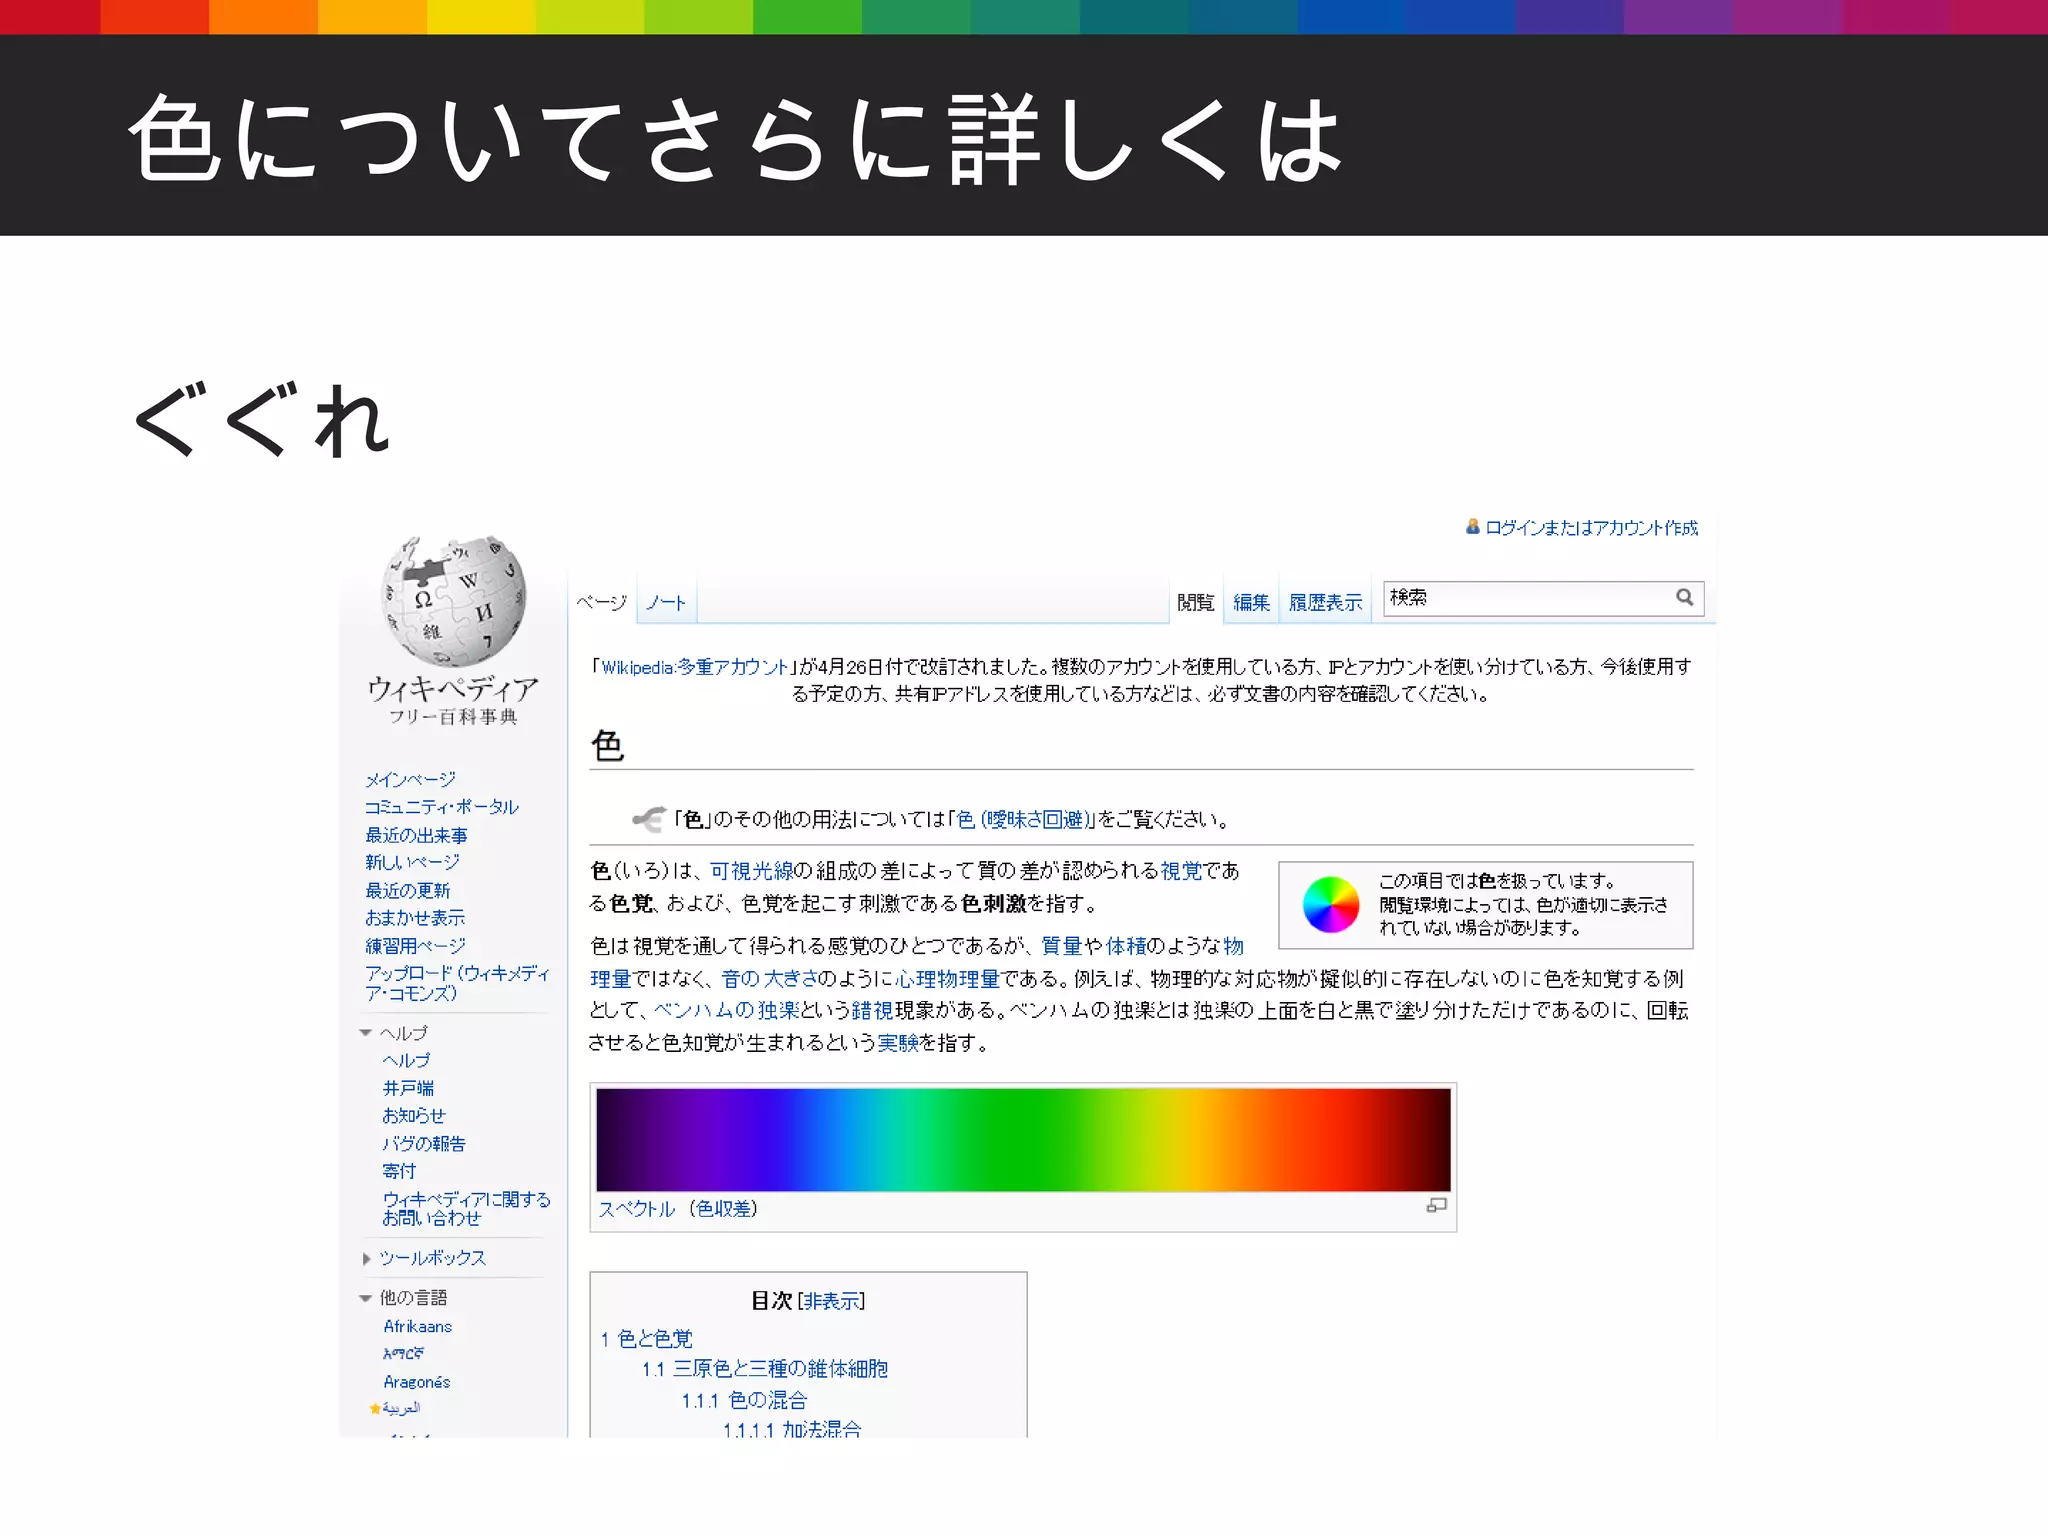
Task: Hide the table of contents via 非表示
Action: (x=831, y=1300)
